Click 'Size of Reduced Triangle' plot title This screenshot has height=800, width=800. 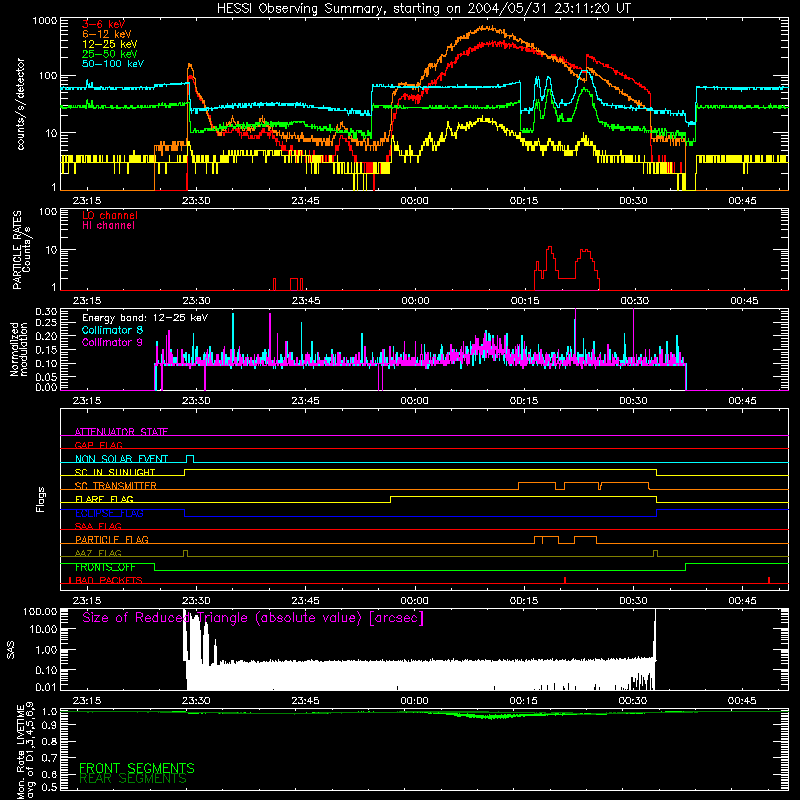click(x=253, y=618)
